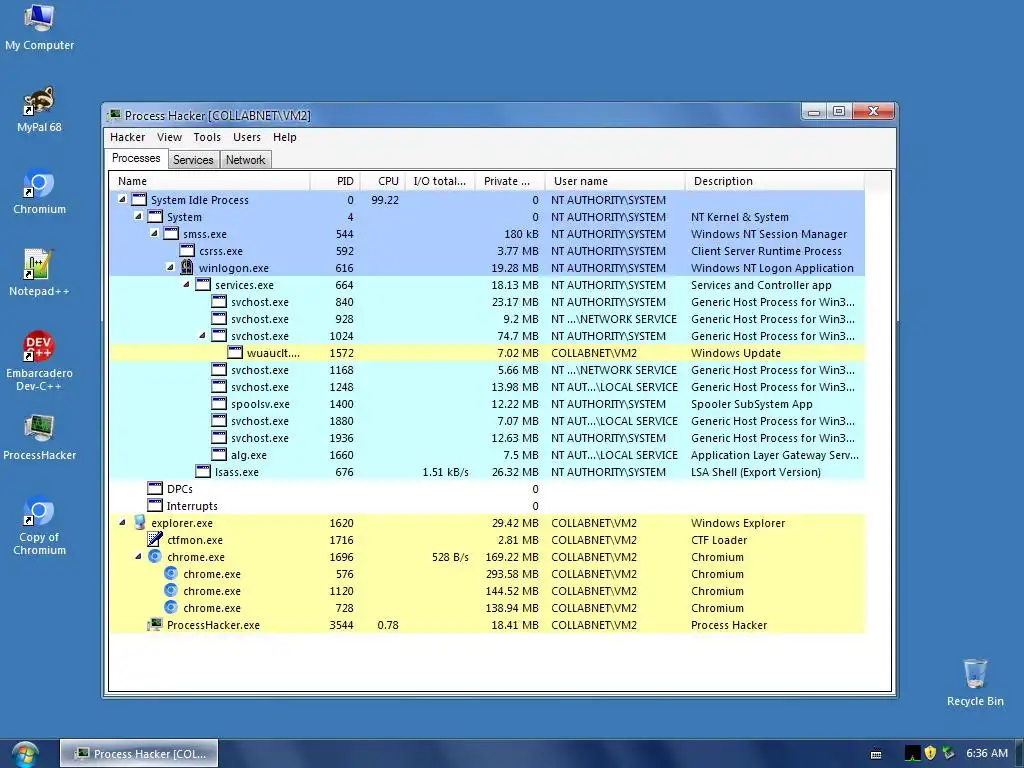
Task: Click keyboard tray icon
Action: pyautogui.click(x=876, y=754)
